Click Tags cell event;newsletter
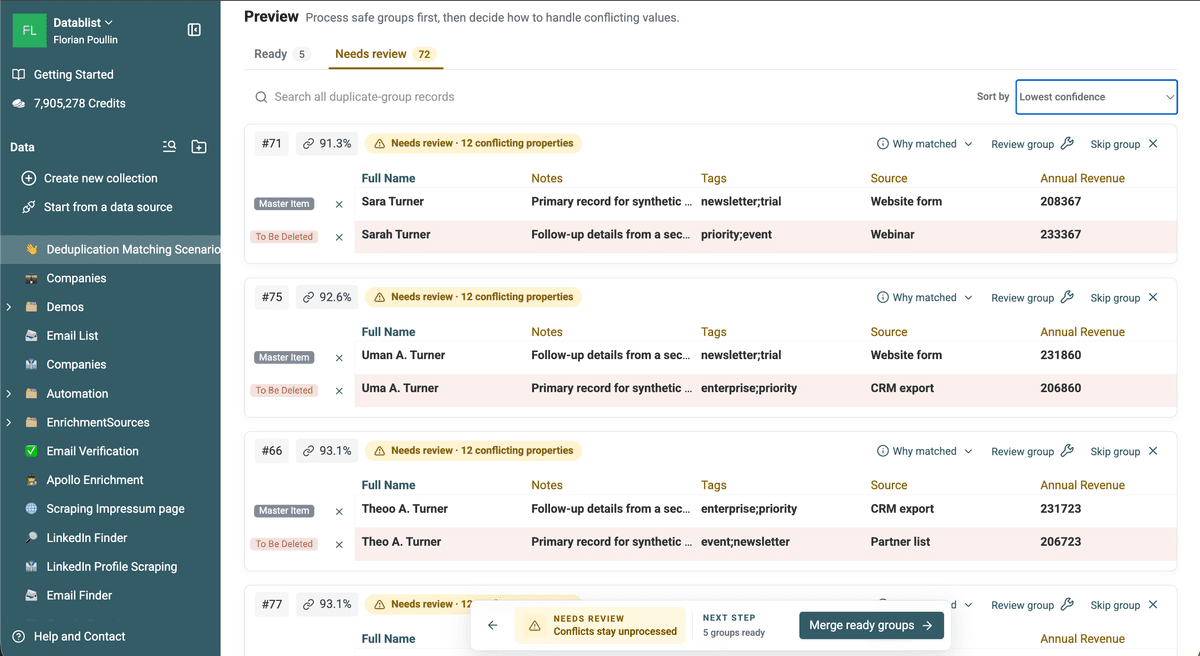The height and width of the screenshot is (656, 1200). [x=745, y=541]
